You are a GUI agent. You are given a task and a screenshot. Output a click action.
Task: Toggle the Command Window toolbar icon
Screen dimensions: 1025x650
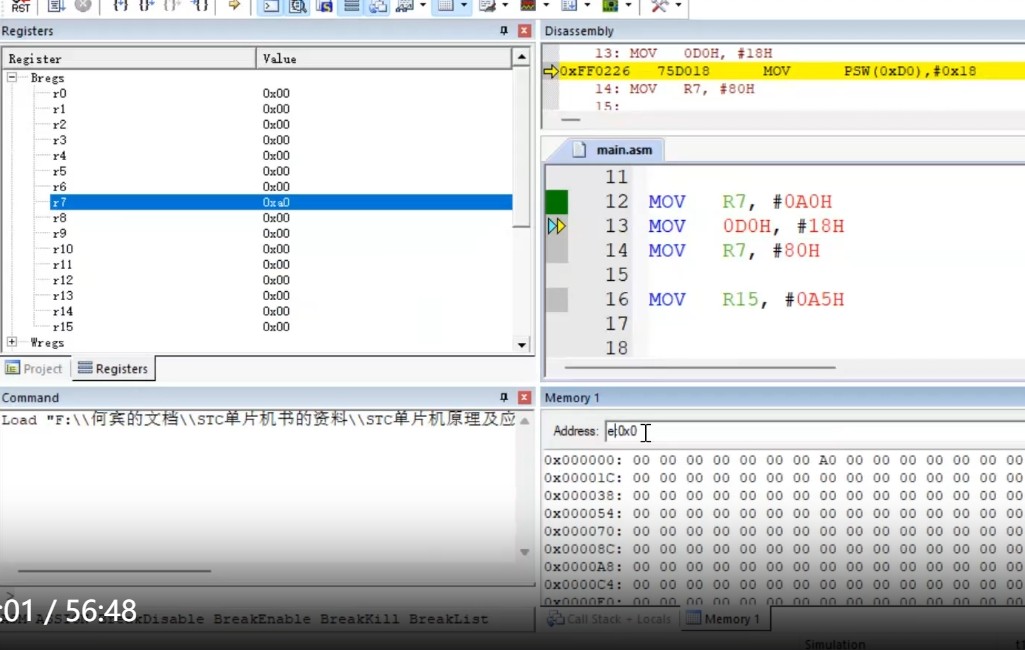[270, 6]
